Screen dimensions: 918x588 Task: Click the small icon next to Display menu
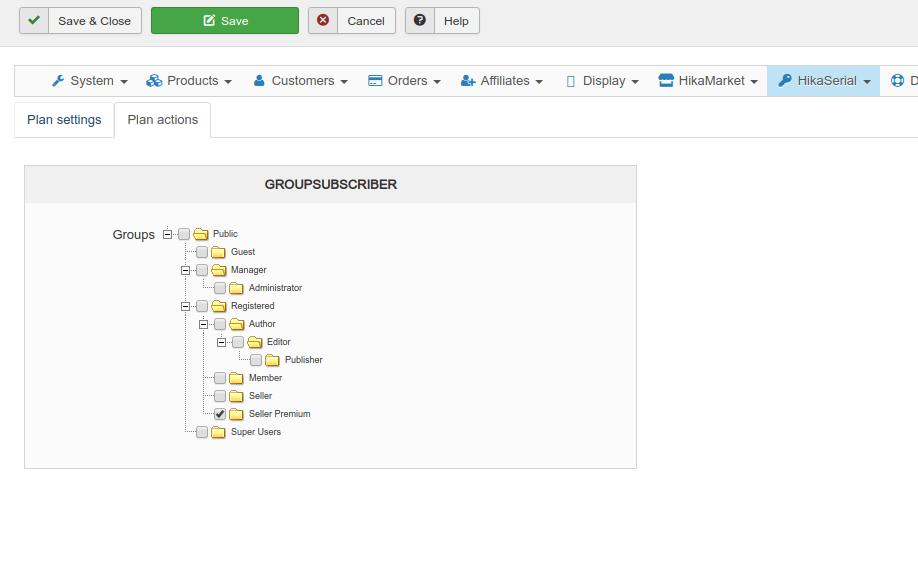click(570, 81)
